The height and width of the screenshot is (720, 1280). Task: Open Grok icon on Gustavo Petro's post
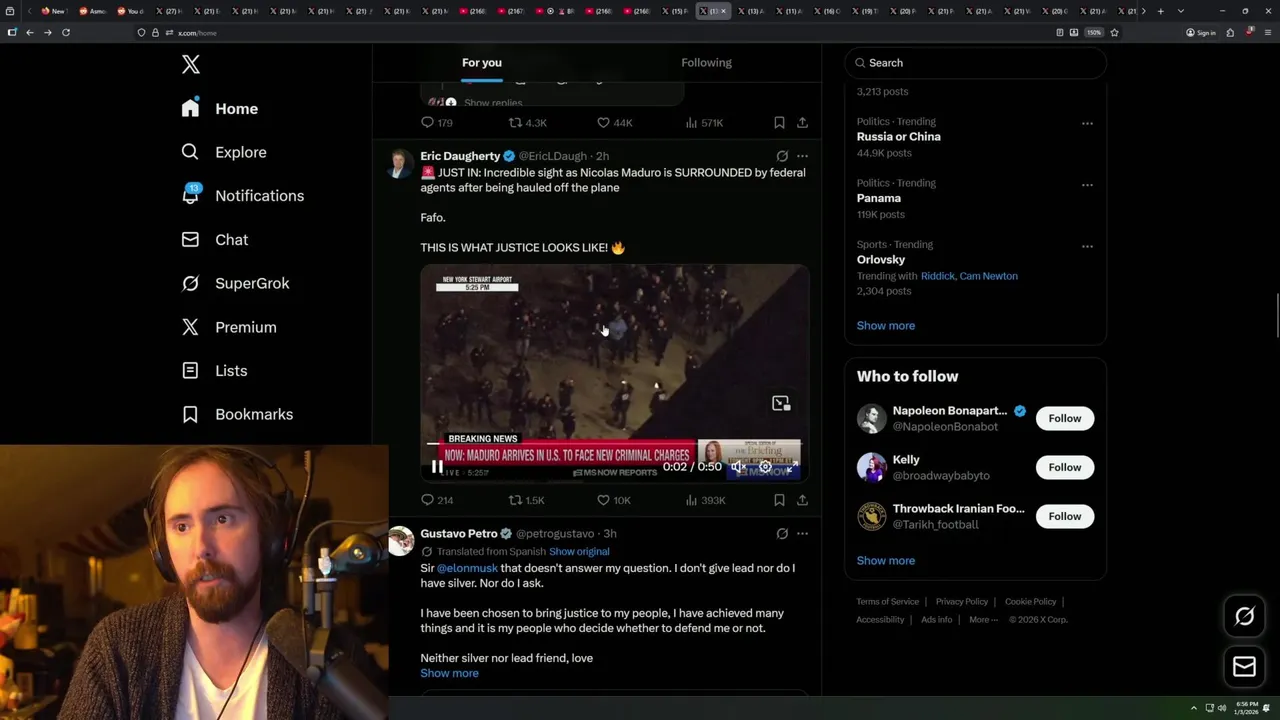tap(782, 534)
